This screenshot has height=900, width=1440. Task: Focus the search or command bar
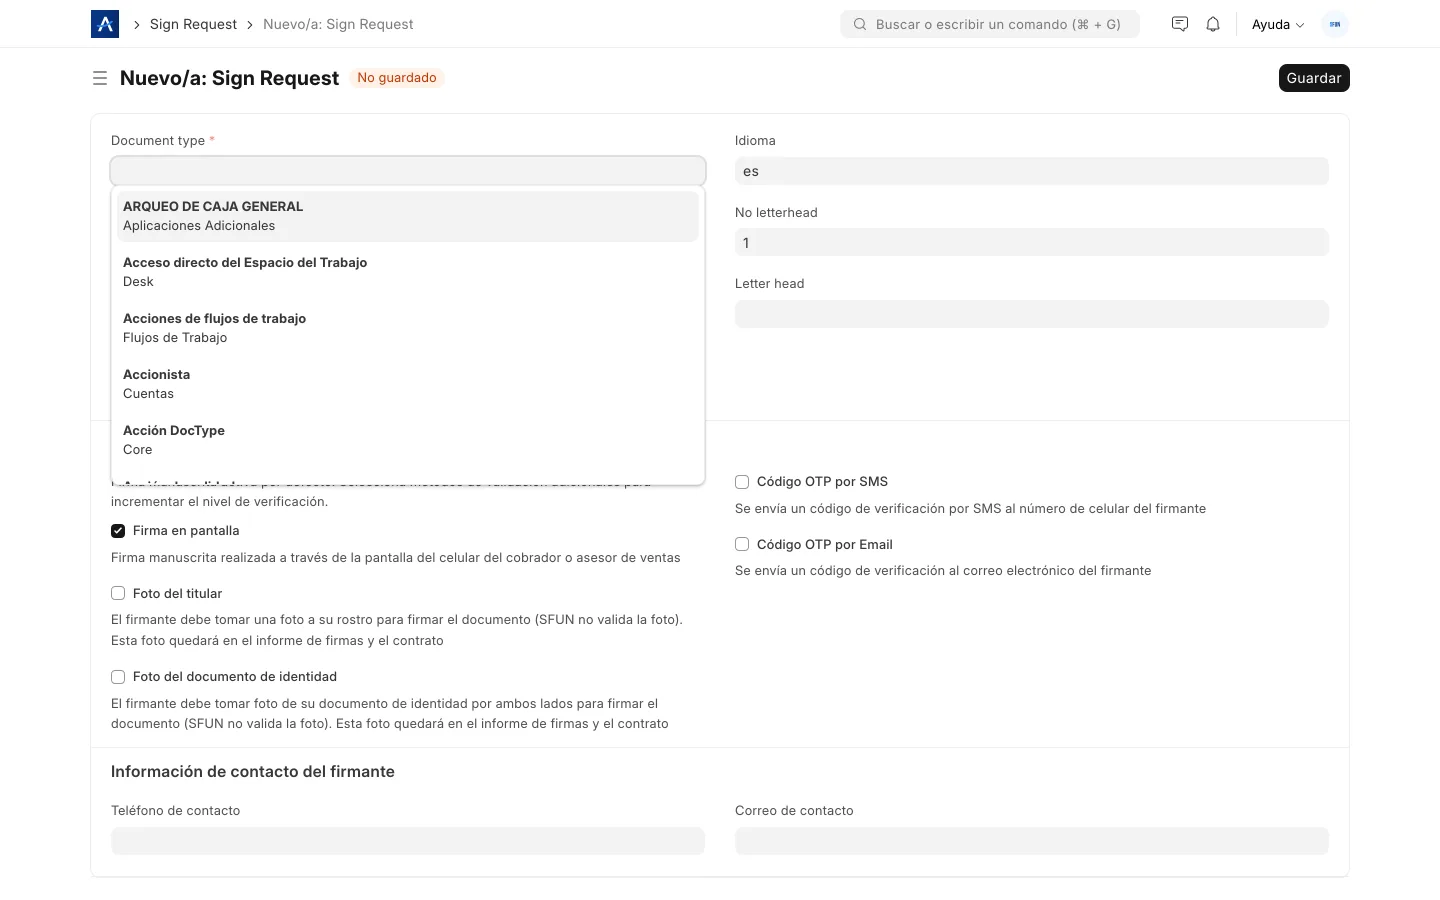tap(990, 24)
